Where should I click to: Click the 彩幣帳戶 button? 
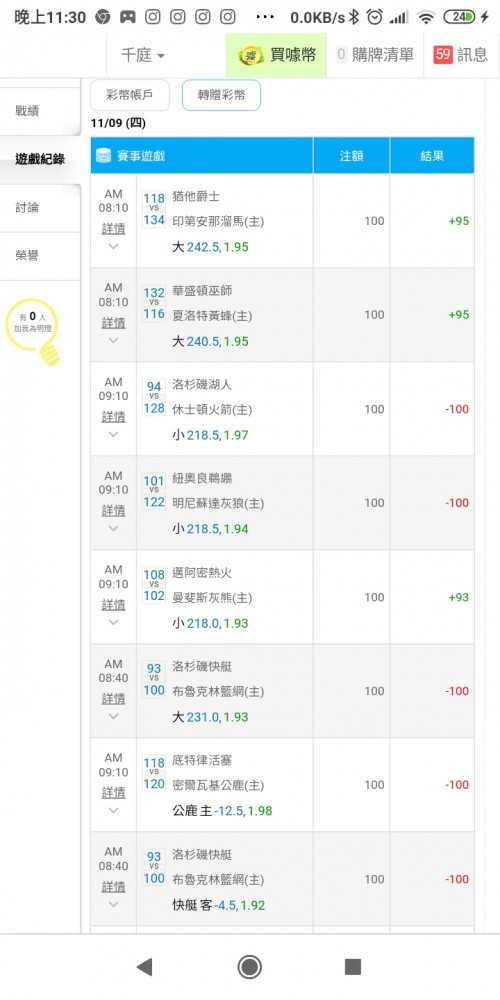point(130,96)
